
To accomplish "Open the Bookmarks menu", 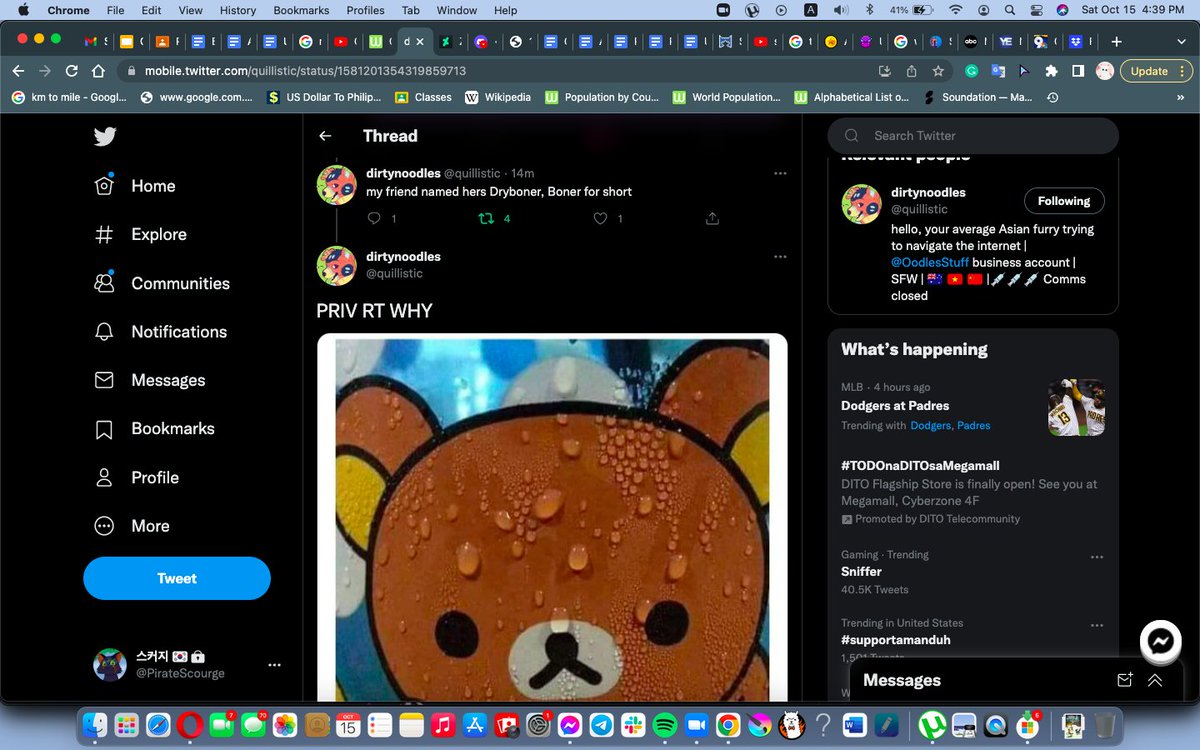I will (301, 10).
